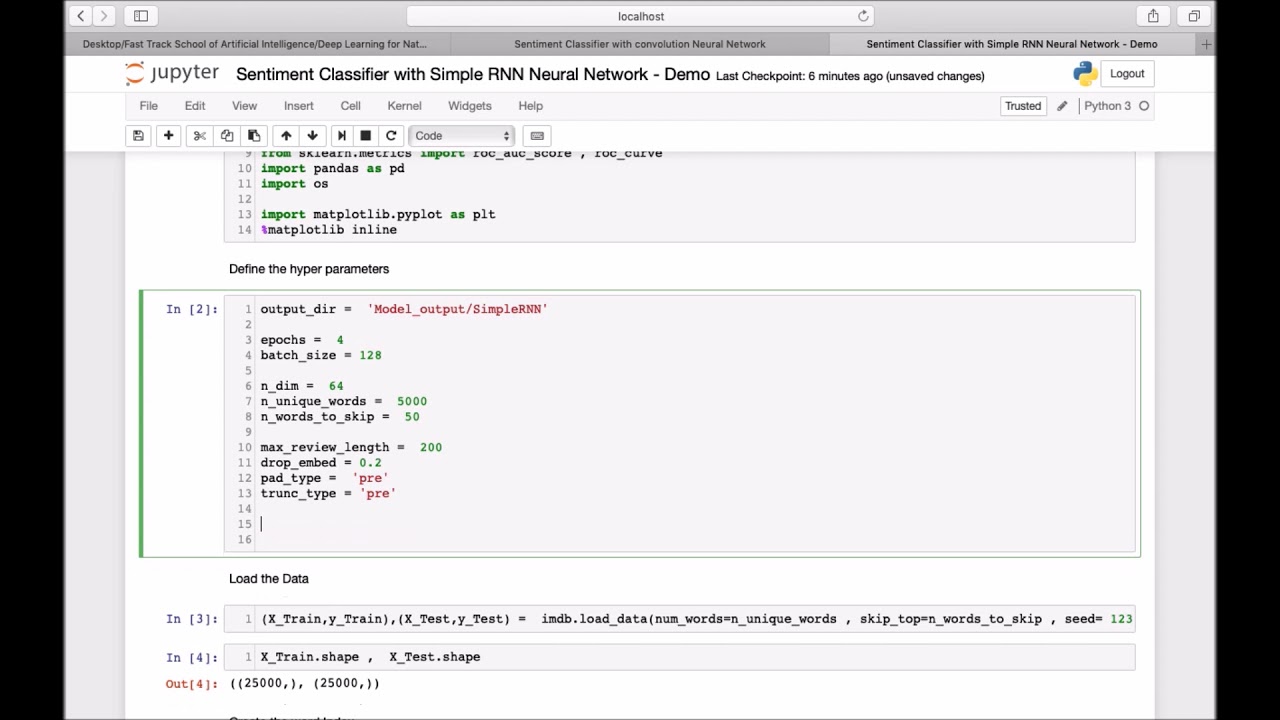Click the Python logo icon
Image resolution: width=1280 pixels, height=720 pixels.
[1085, 74]
